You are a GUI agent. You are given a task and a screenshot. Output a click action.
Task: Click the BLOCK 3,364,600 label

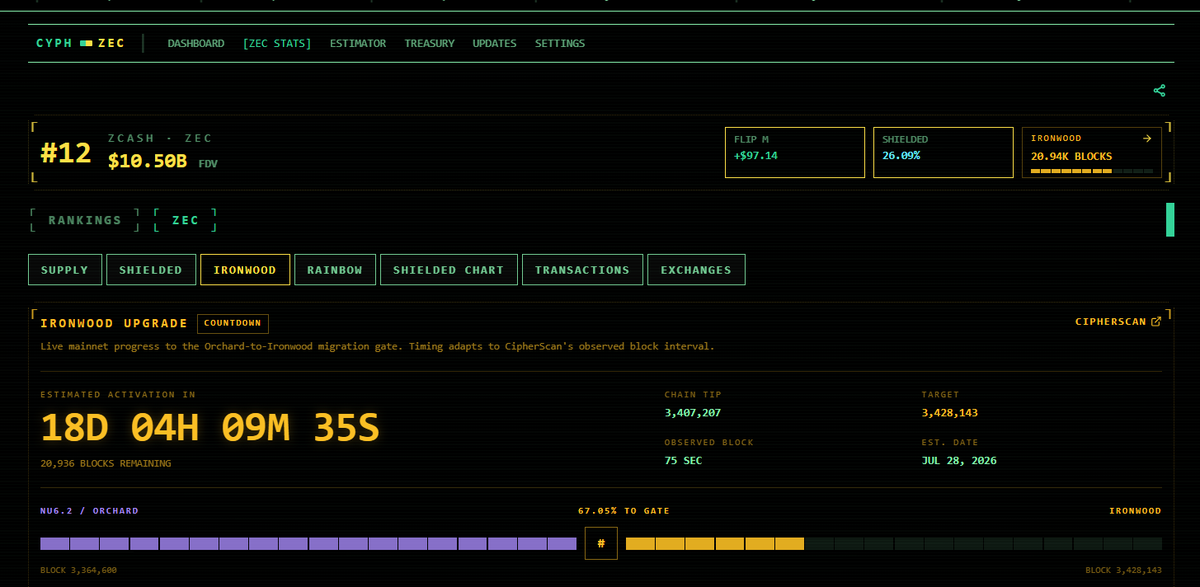[78, 571]
